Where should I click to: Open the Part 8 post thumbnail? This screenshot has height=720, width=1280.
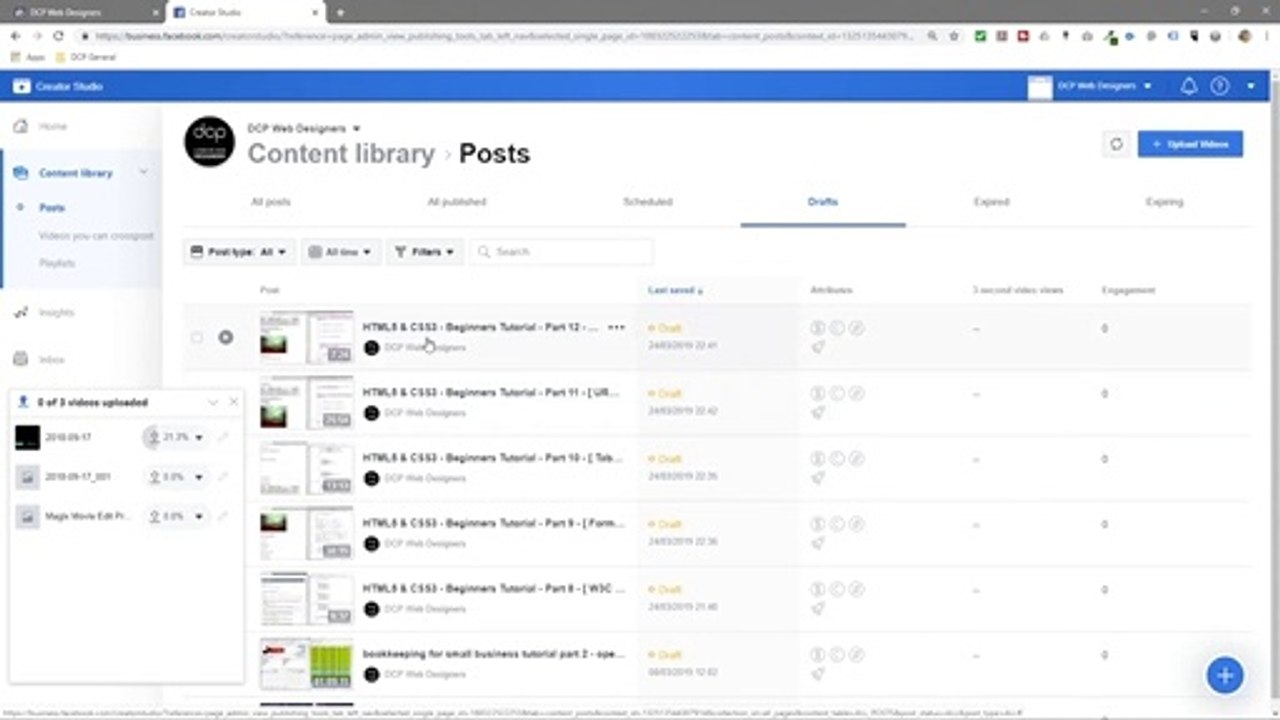pyautogui.click(x=306, y=598)
